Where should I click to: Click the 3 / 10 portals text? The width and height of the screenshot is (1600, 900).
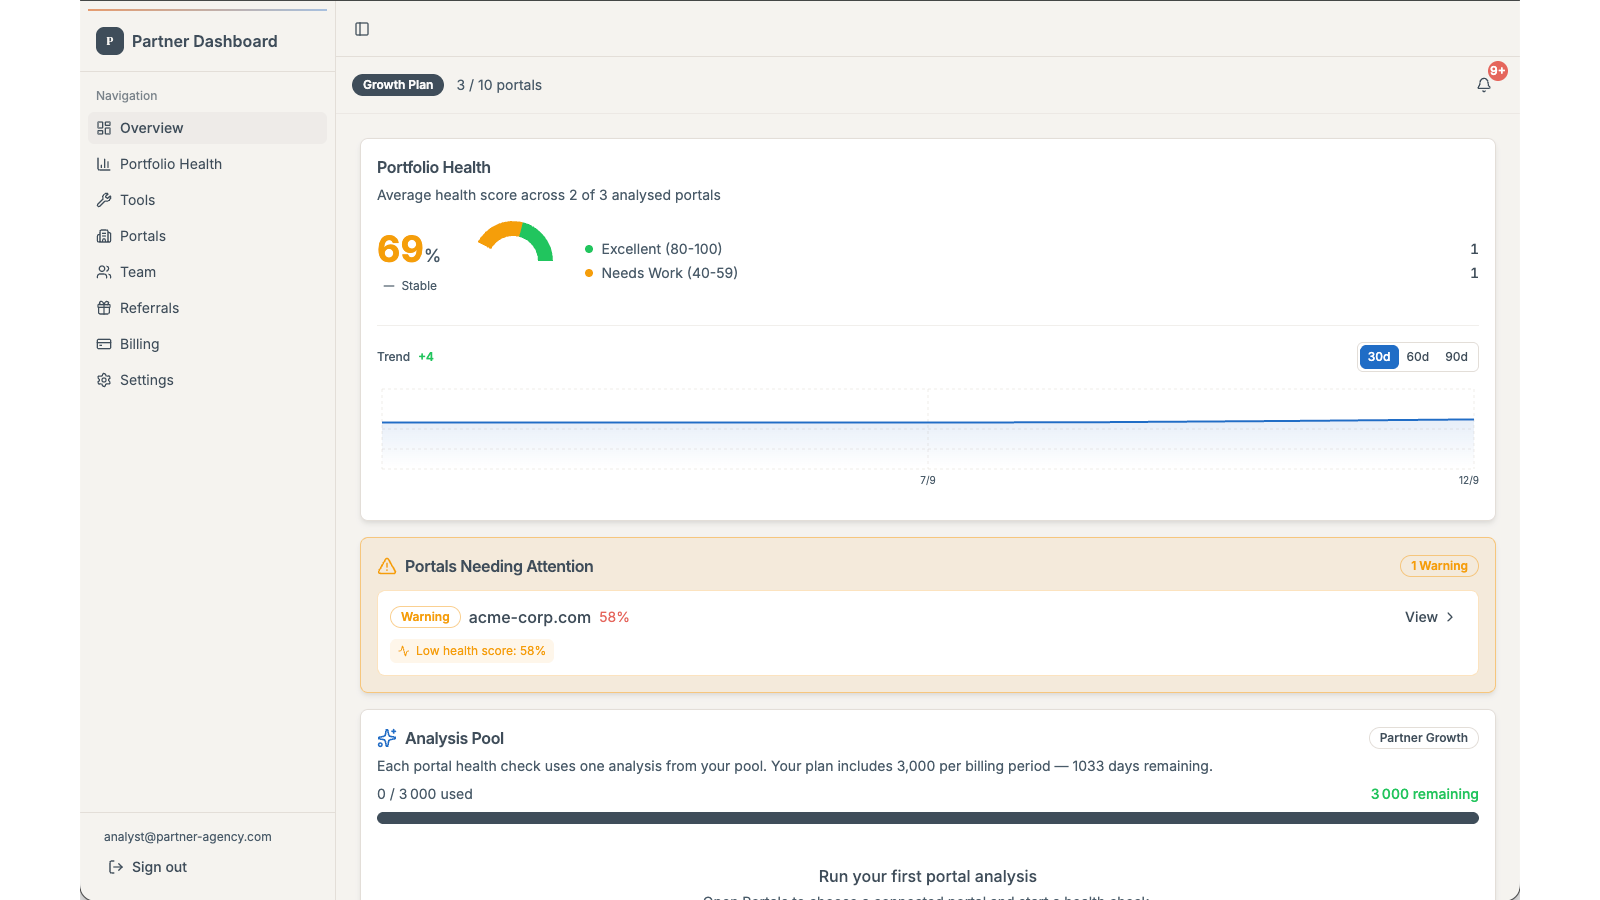[x=499, y=85]
